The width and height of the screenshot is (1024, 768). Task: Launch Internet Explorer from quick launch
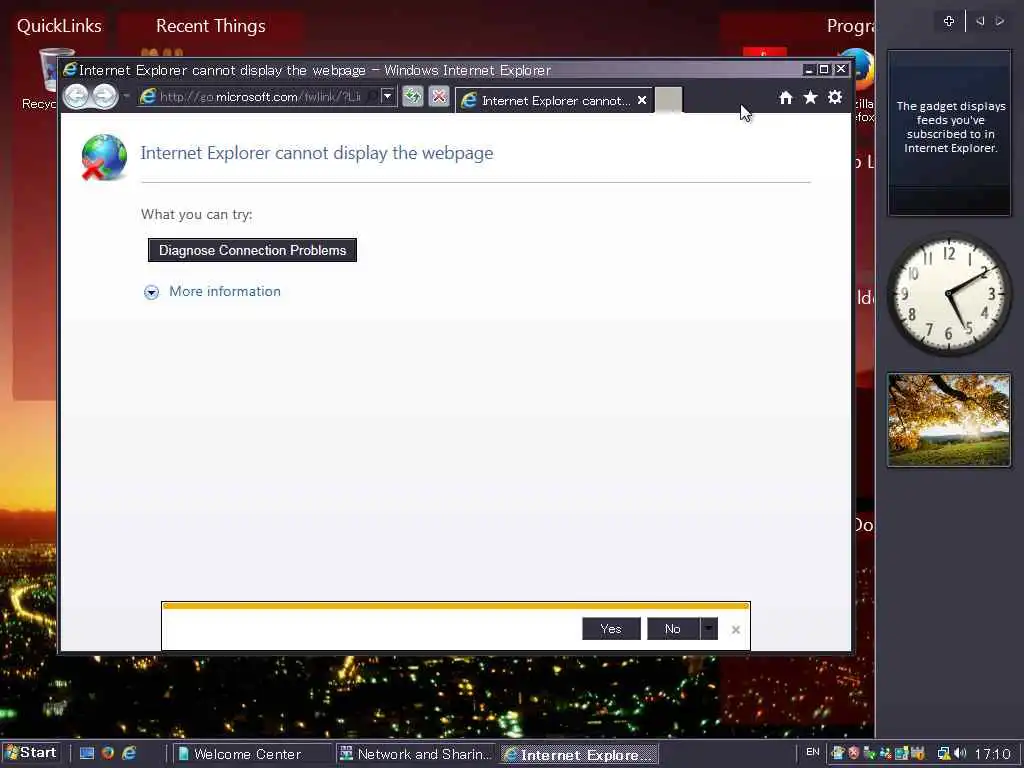pyautogui.click(x=129, y=753)
